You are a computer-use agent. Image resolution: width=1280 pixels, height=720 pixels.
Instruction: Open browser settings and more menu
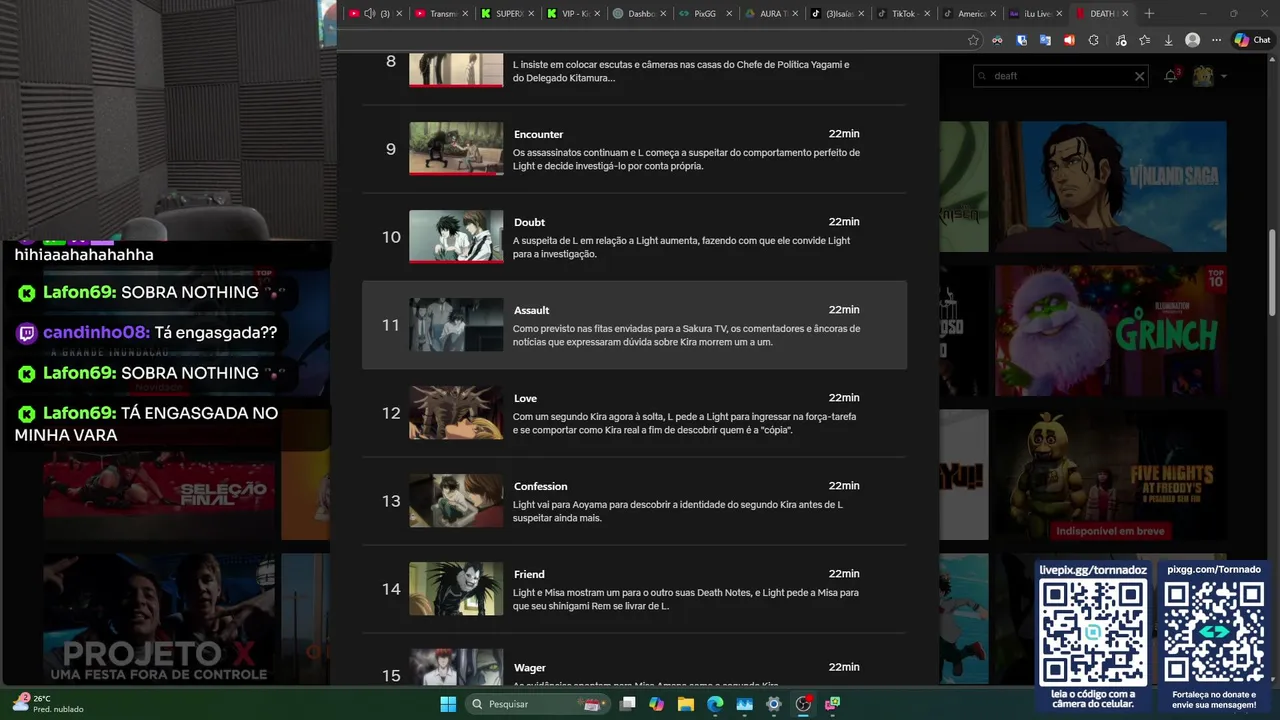[x=1216, y=40]
